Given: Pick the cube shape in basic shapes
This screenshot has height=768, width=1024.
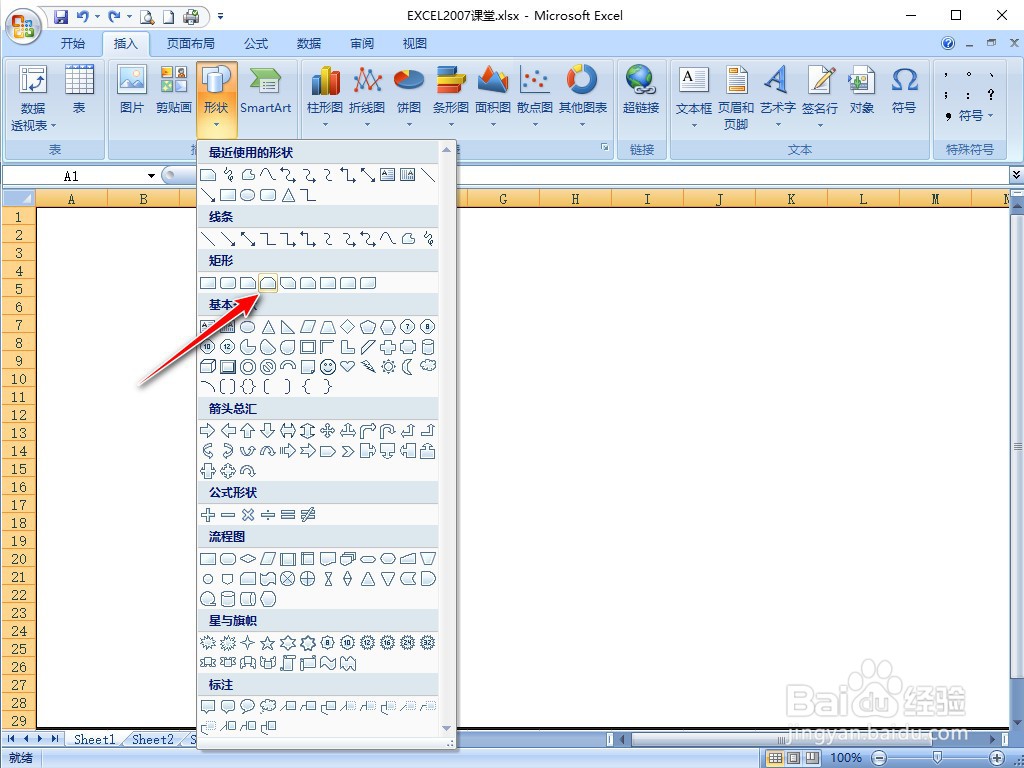Looking at the screenshot, I should pyautogui.click(x=208, y=366).
